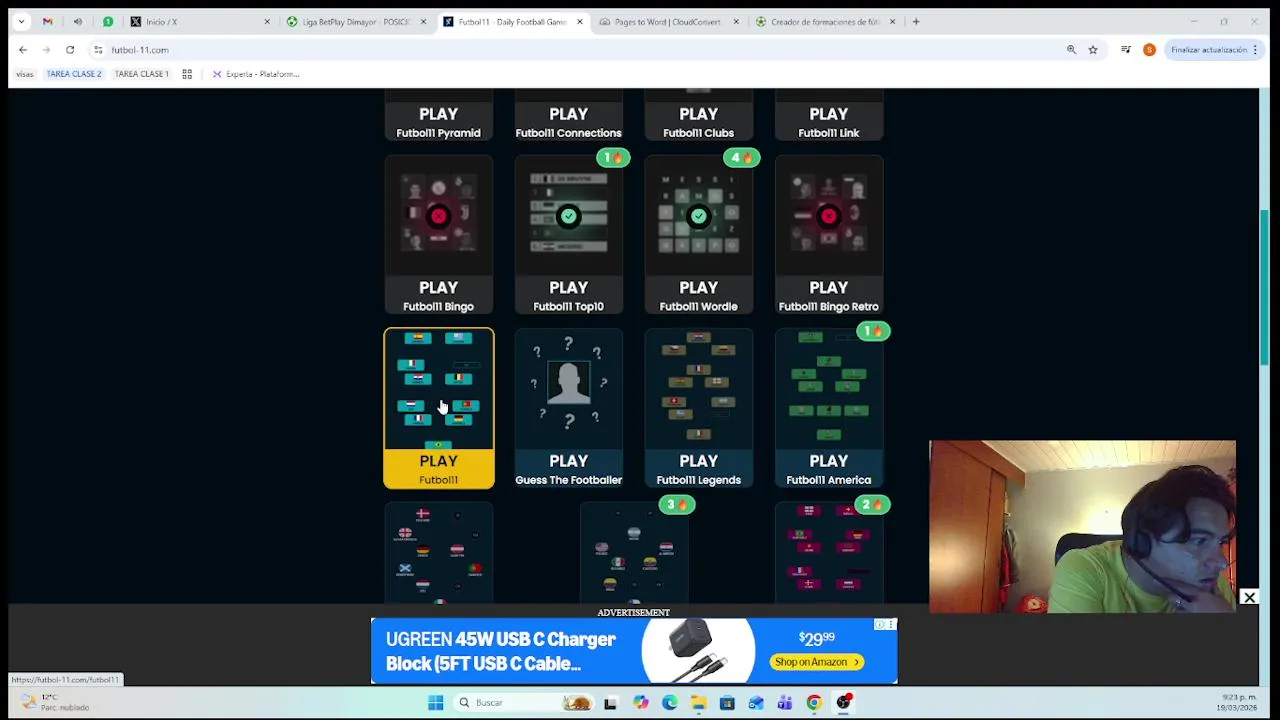
Task: Open the Experta - Plataforma bookmark
Action: [x=255, y=74]
